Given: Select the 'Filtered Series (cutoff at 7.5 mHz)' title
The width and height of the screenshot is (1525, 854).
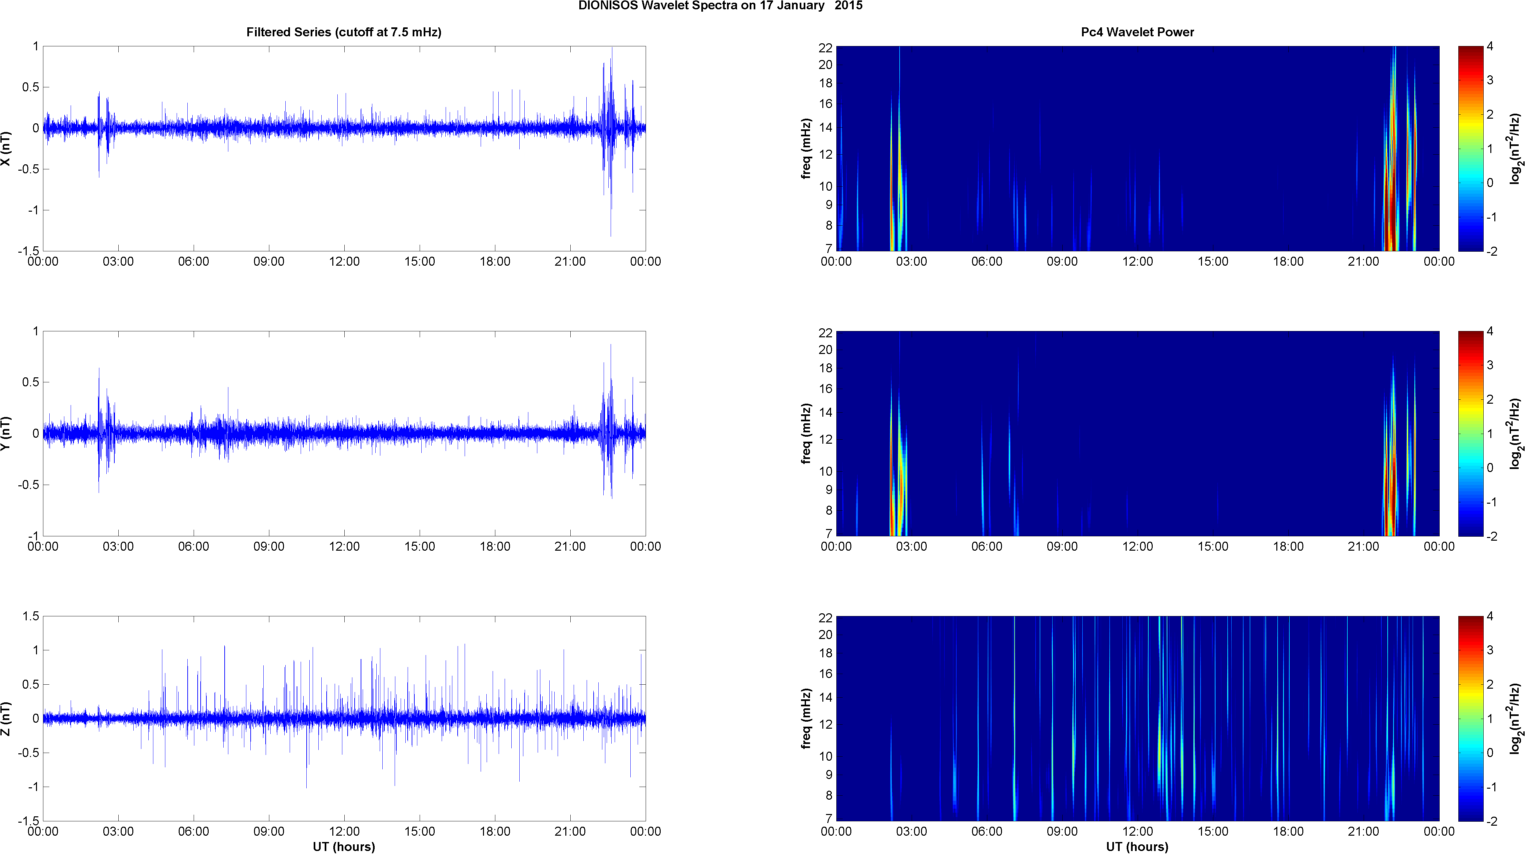Looking at the screenshot, I should [x=344, y=32].
